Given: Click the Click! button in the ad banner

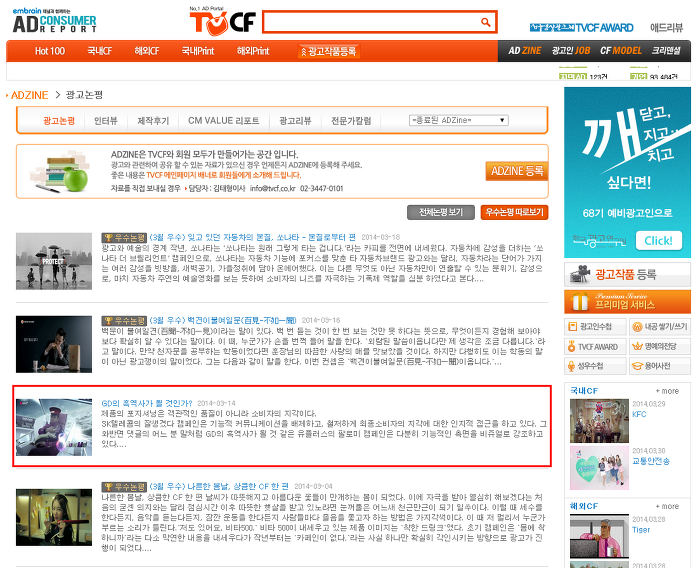Looking at the screenshot, I should click(658, 241).
